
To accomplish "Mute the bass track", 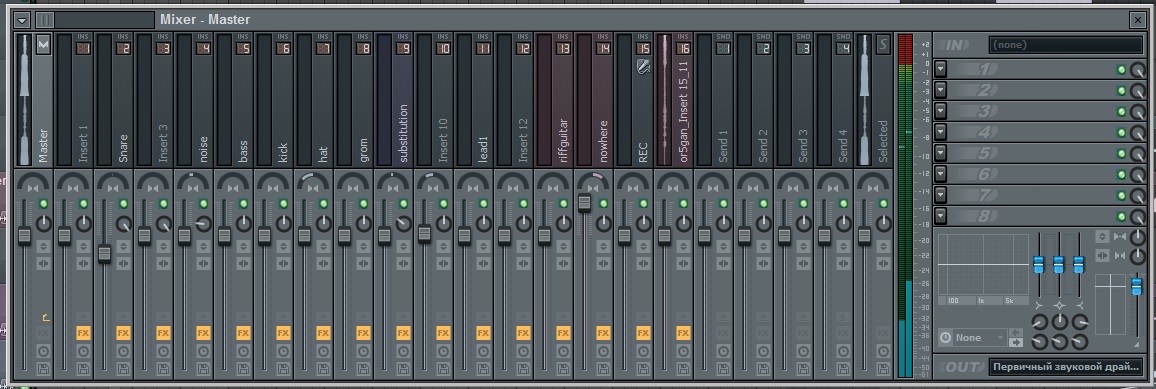I will (x=243, y=203).
